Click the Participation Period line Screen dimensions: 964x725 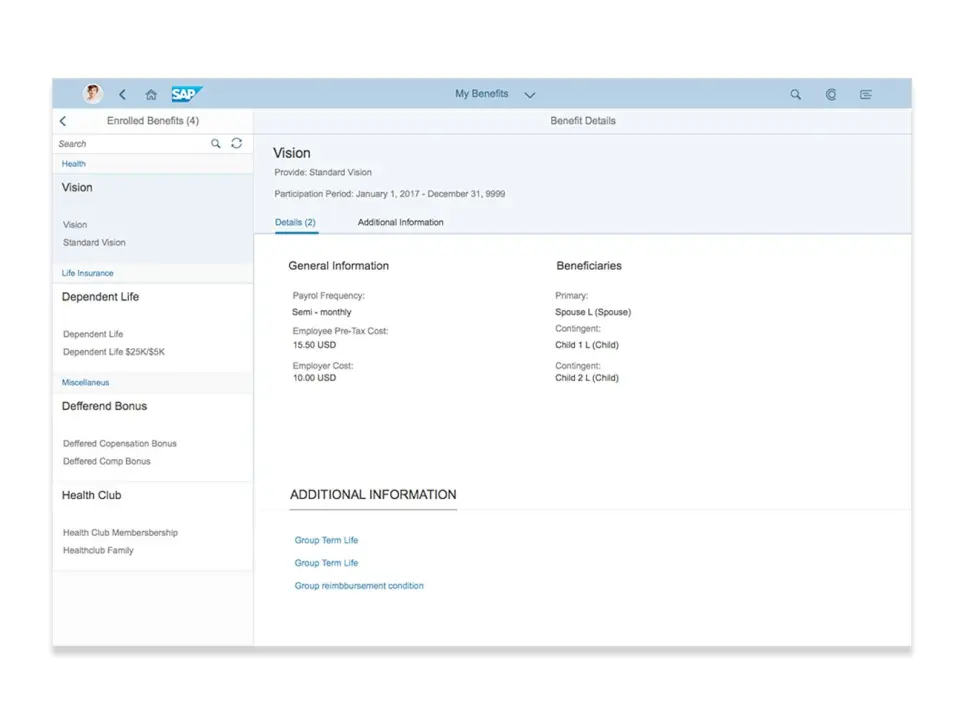pyautogui.click(x=390, y=194)
